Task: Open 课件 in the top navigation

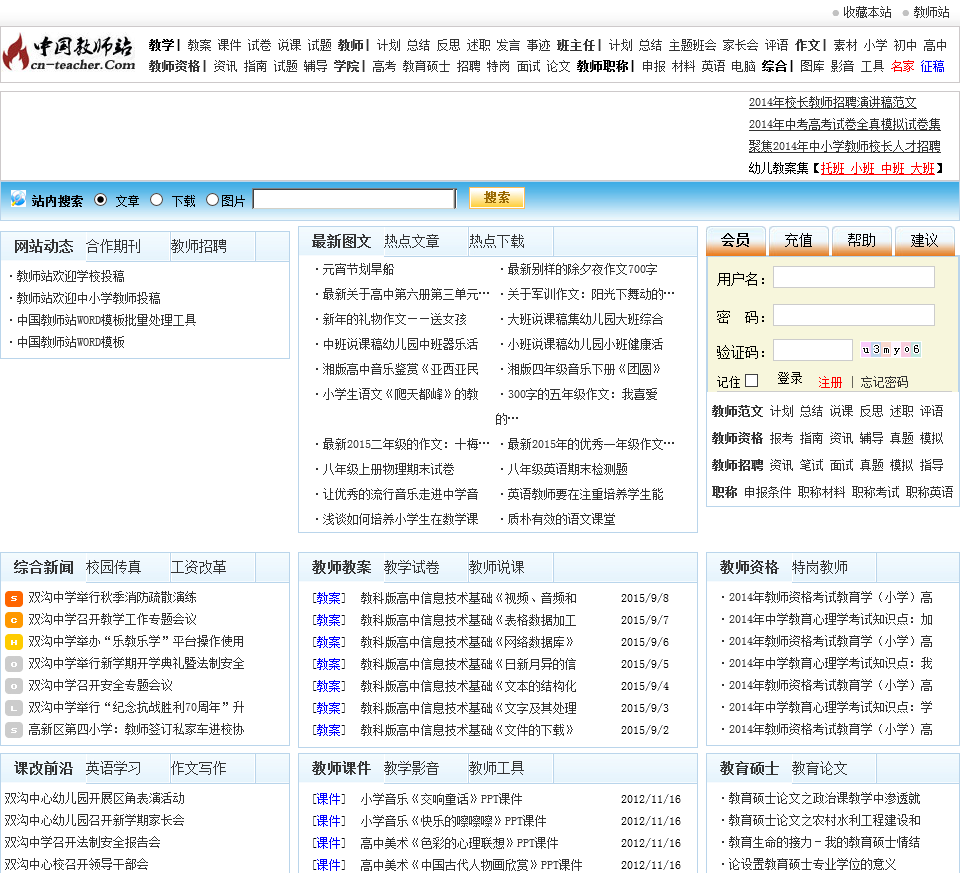Action: click(229, 45)
